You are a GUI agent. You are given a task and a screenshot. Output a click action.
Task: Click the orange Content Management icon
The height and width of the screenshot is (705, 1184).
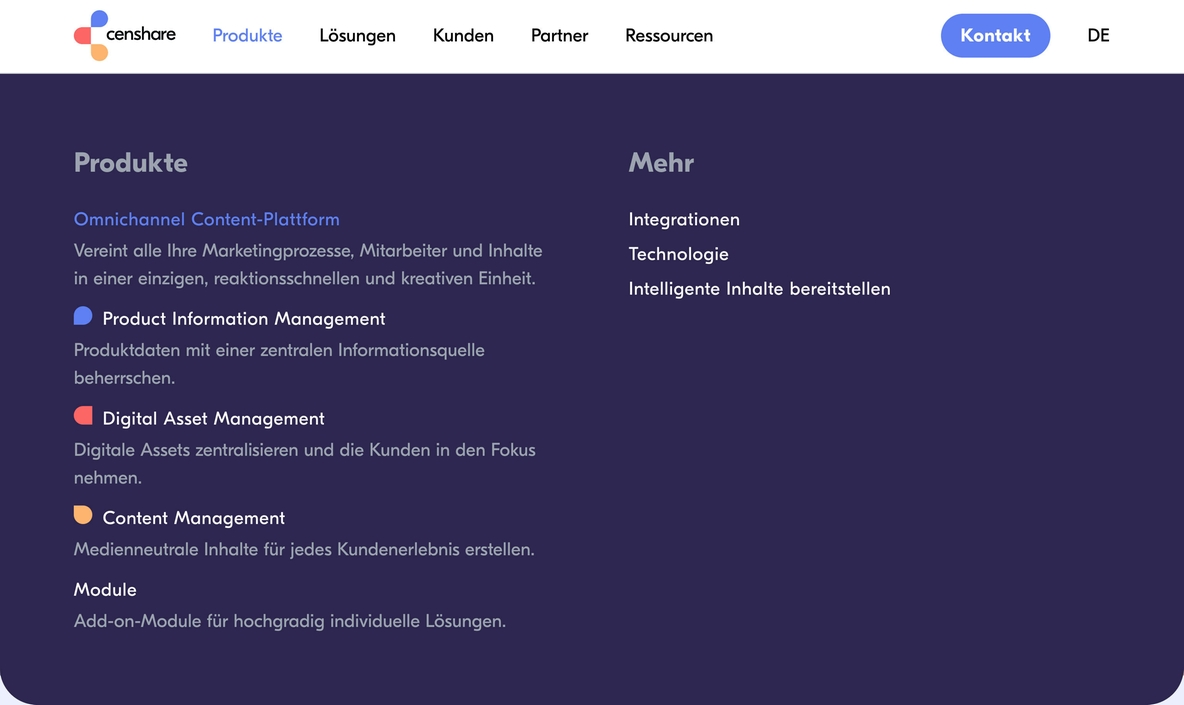(x=83, y=516)
